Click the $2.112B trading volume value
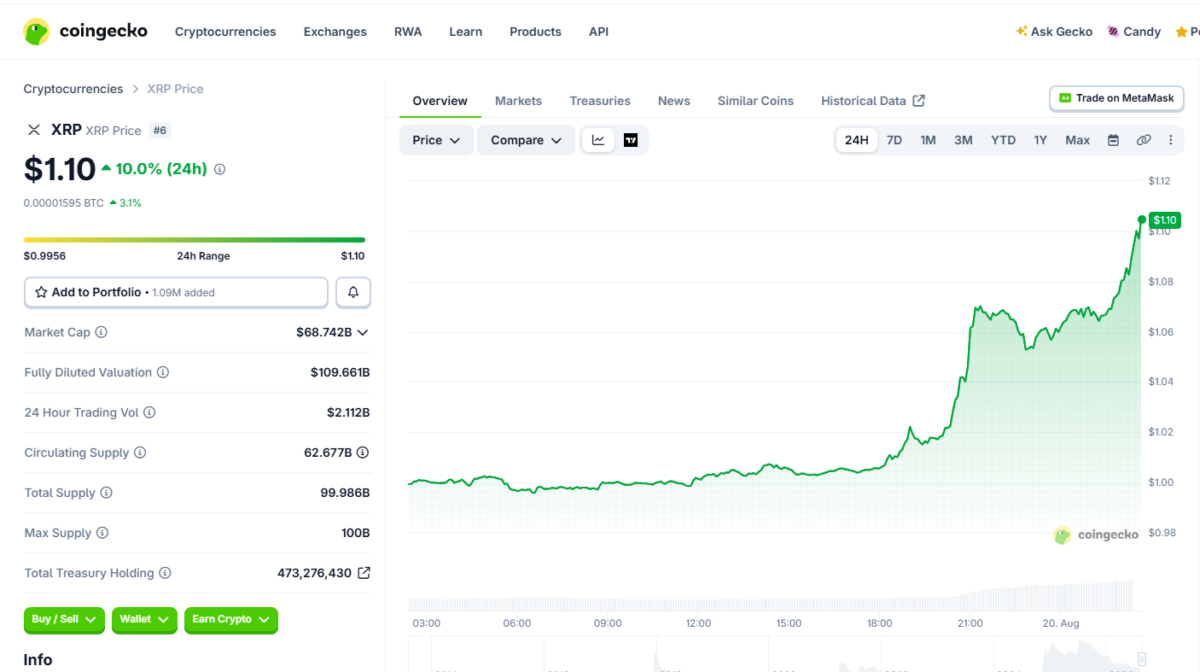This screenshot has width=1200, height=672. (x=348, y=412)
